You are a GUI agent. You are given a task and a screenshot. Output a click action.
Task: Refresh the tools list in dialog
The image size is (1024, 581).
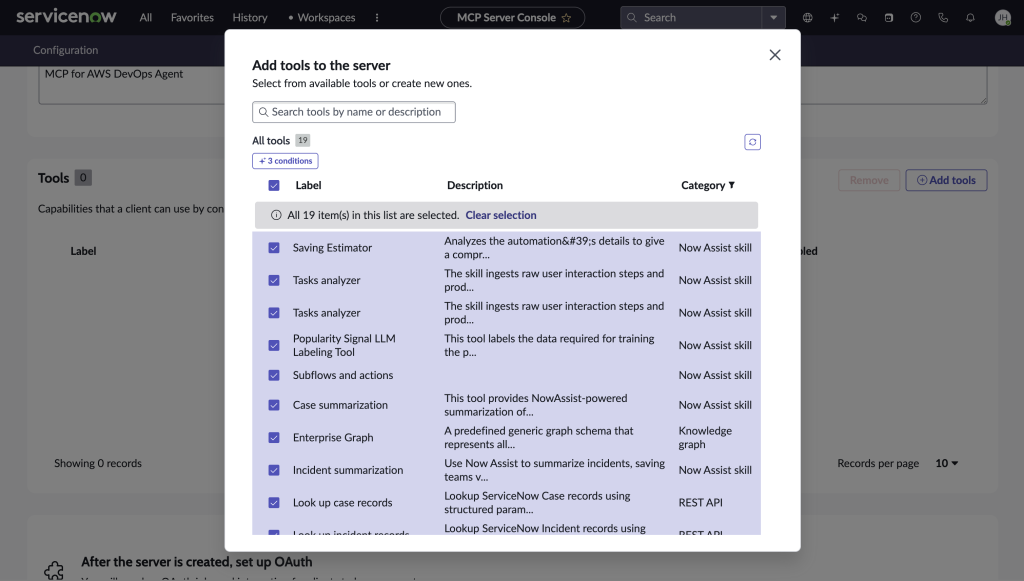click(752, 142)
